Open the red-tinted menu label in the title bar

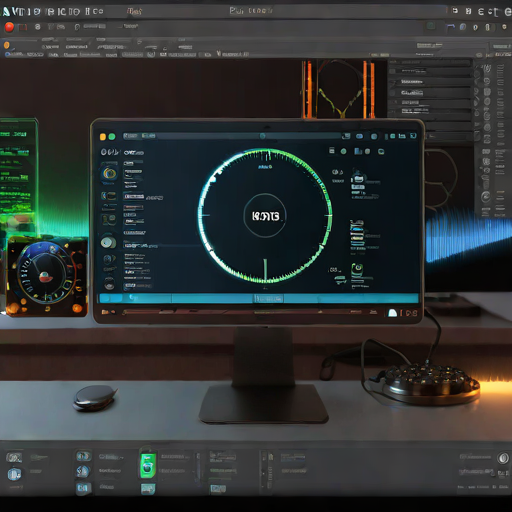tap(134, 12)
